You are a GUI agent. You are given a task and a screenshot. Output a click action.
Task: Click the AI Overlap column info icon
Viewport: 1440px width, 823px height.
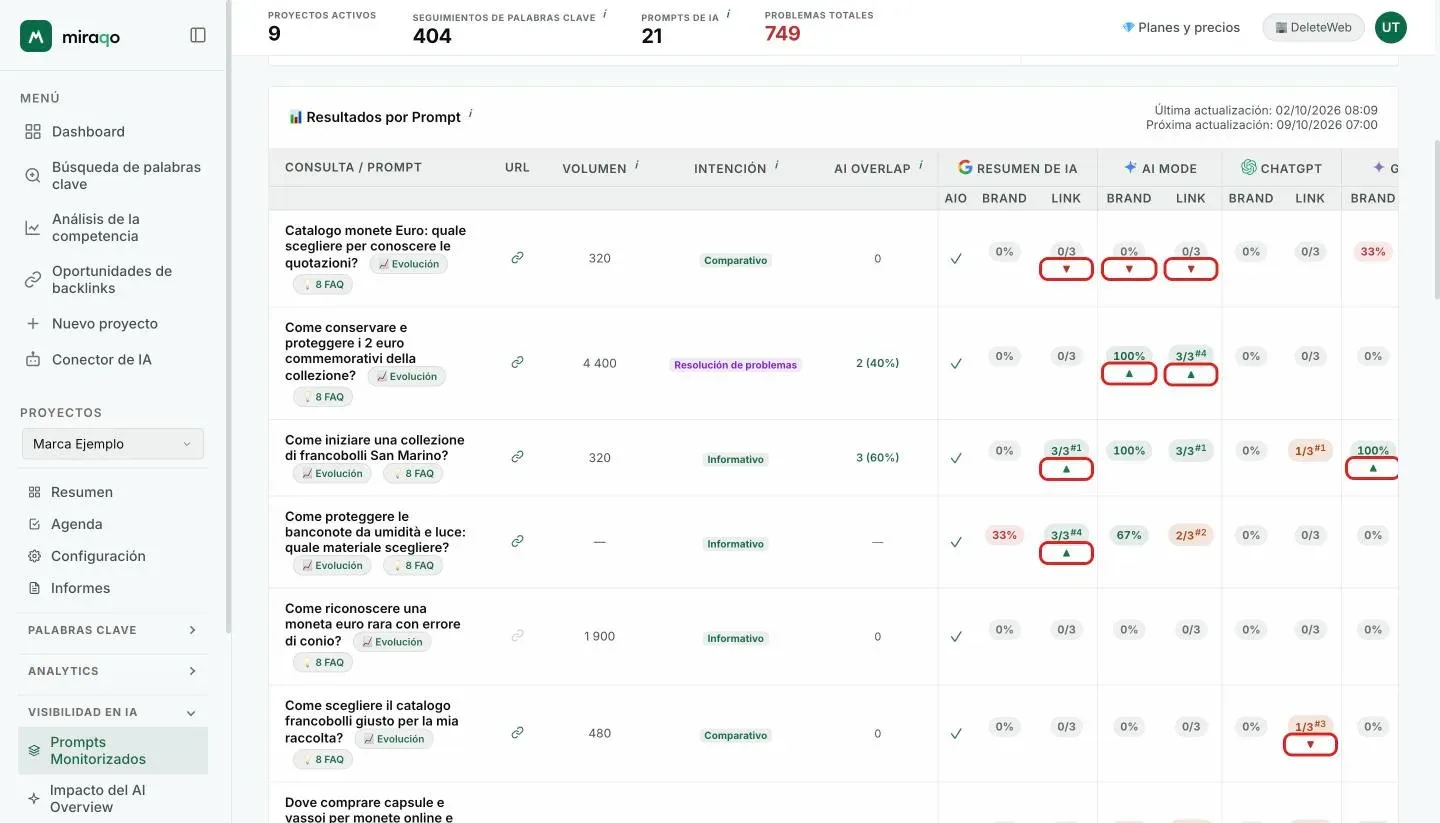(920, 165)
